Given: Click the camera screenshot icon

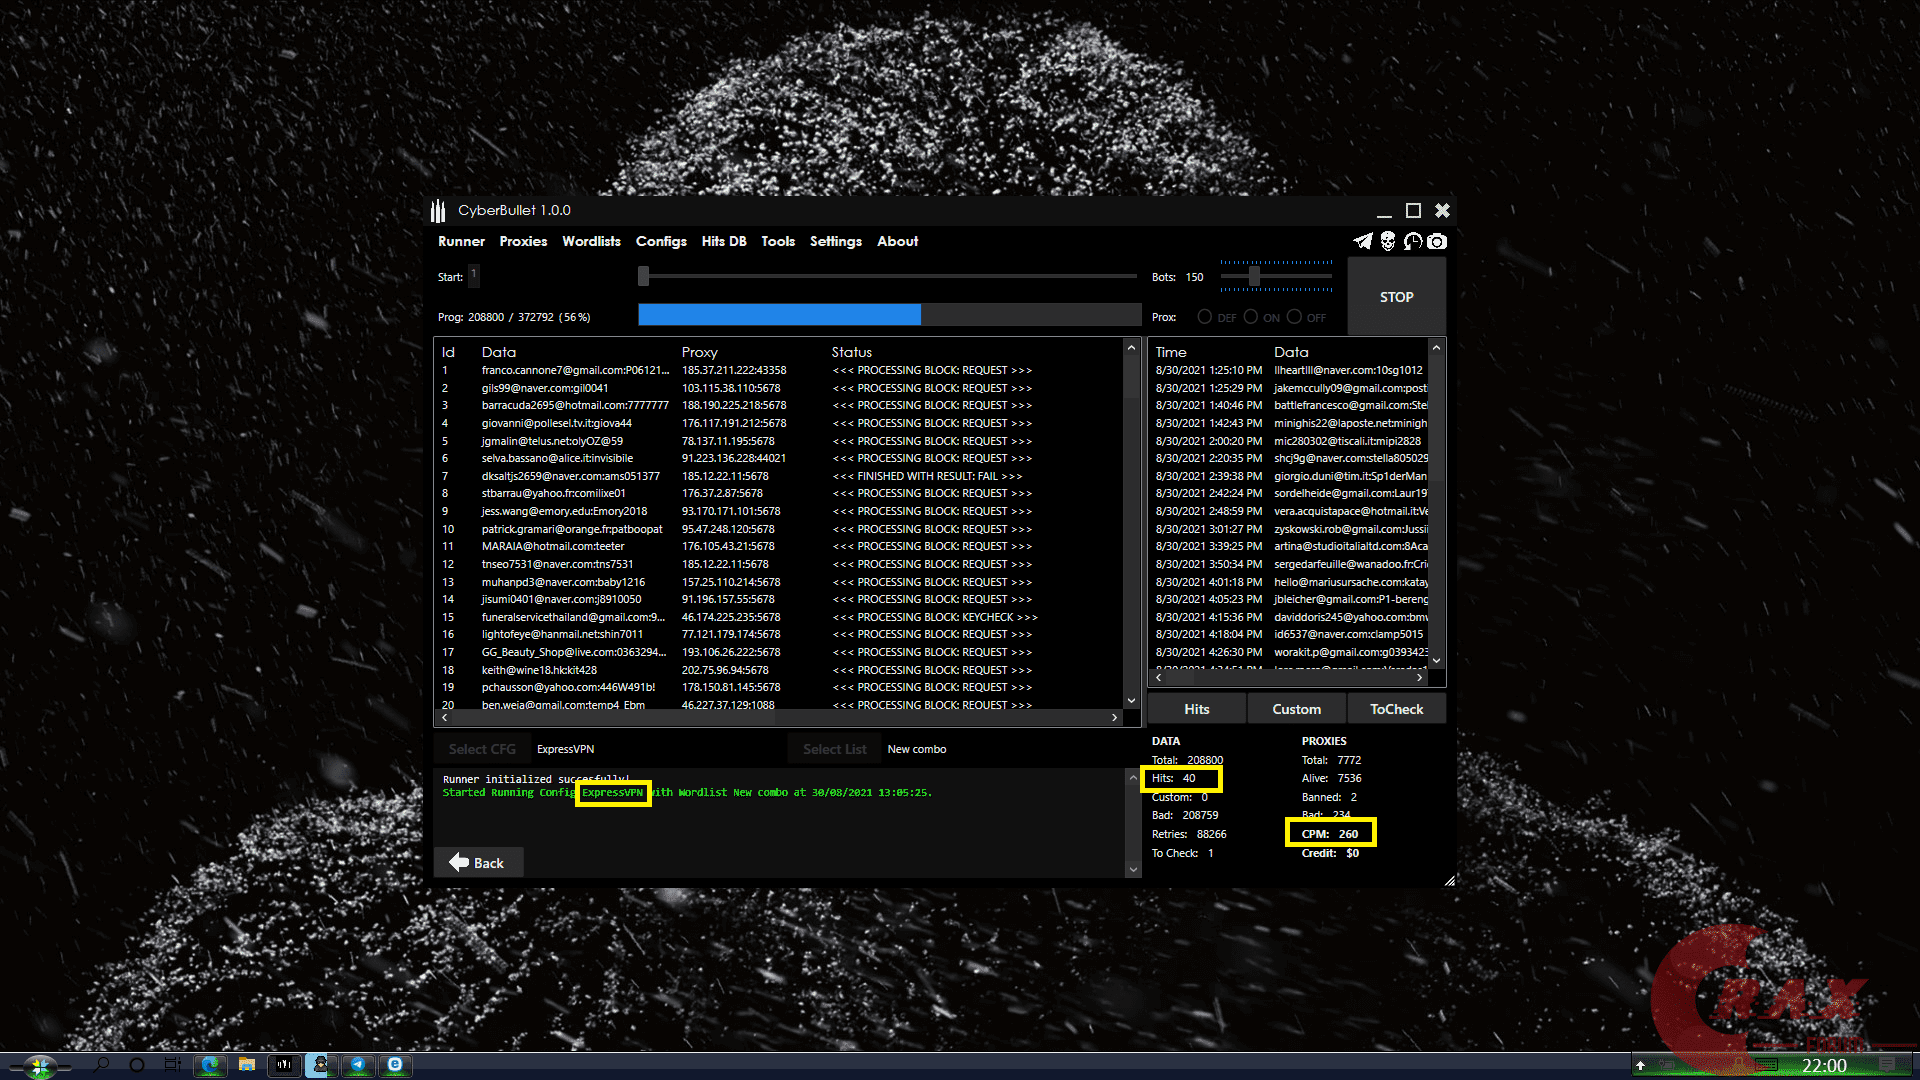Looking at the screenshot, I should [x=1437, y=242].
